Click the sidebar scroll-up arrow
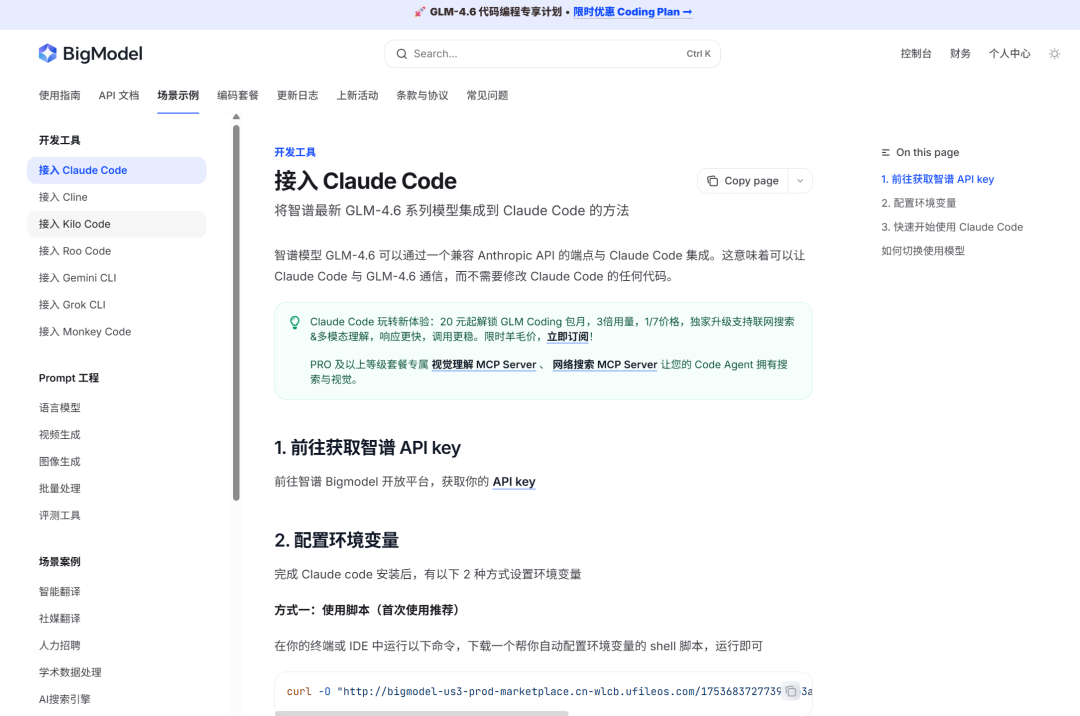 (x=236, y=117)
